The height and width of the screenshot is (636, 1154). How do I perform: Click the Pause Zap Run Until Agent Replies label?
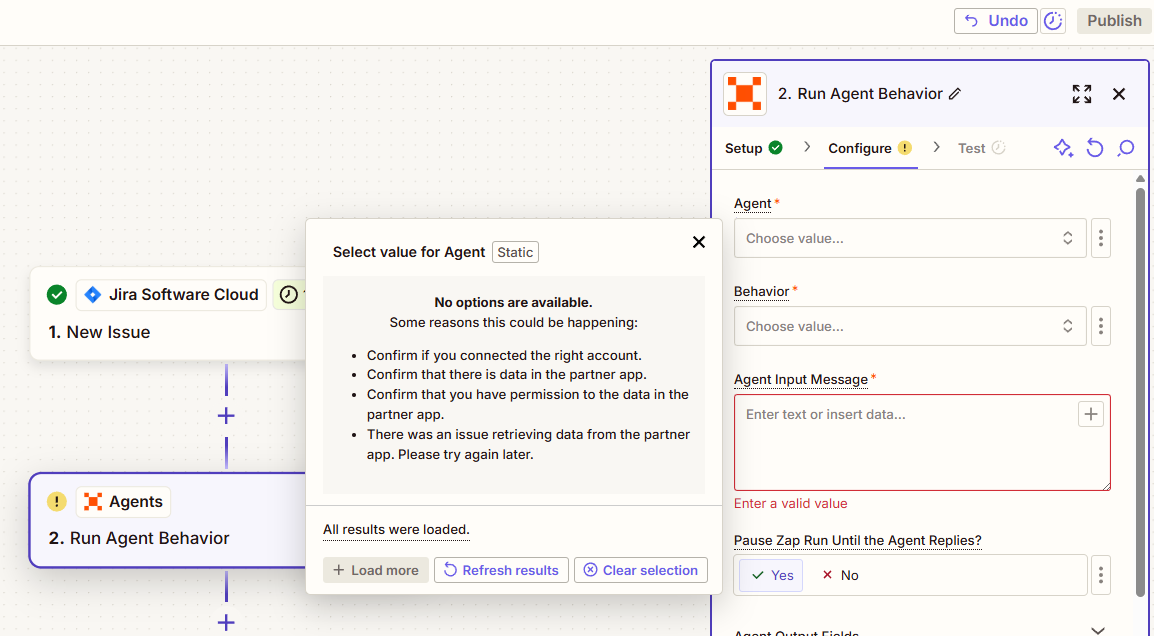(x=857, y=540)
